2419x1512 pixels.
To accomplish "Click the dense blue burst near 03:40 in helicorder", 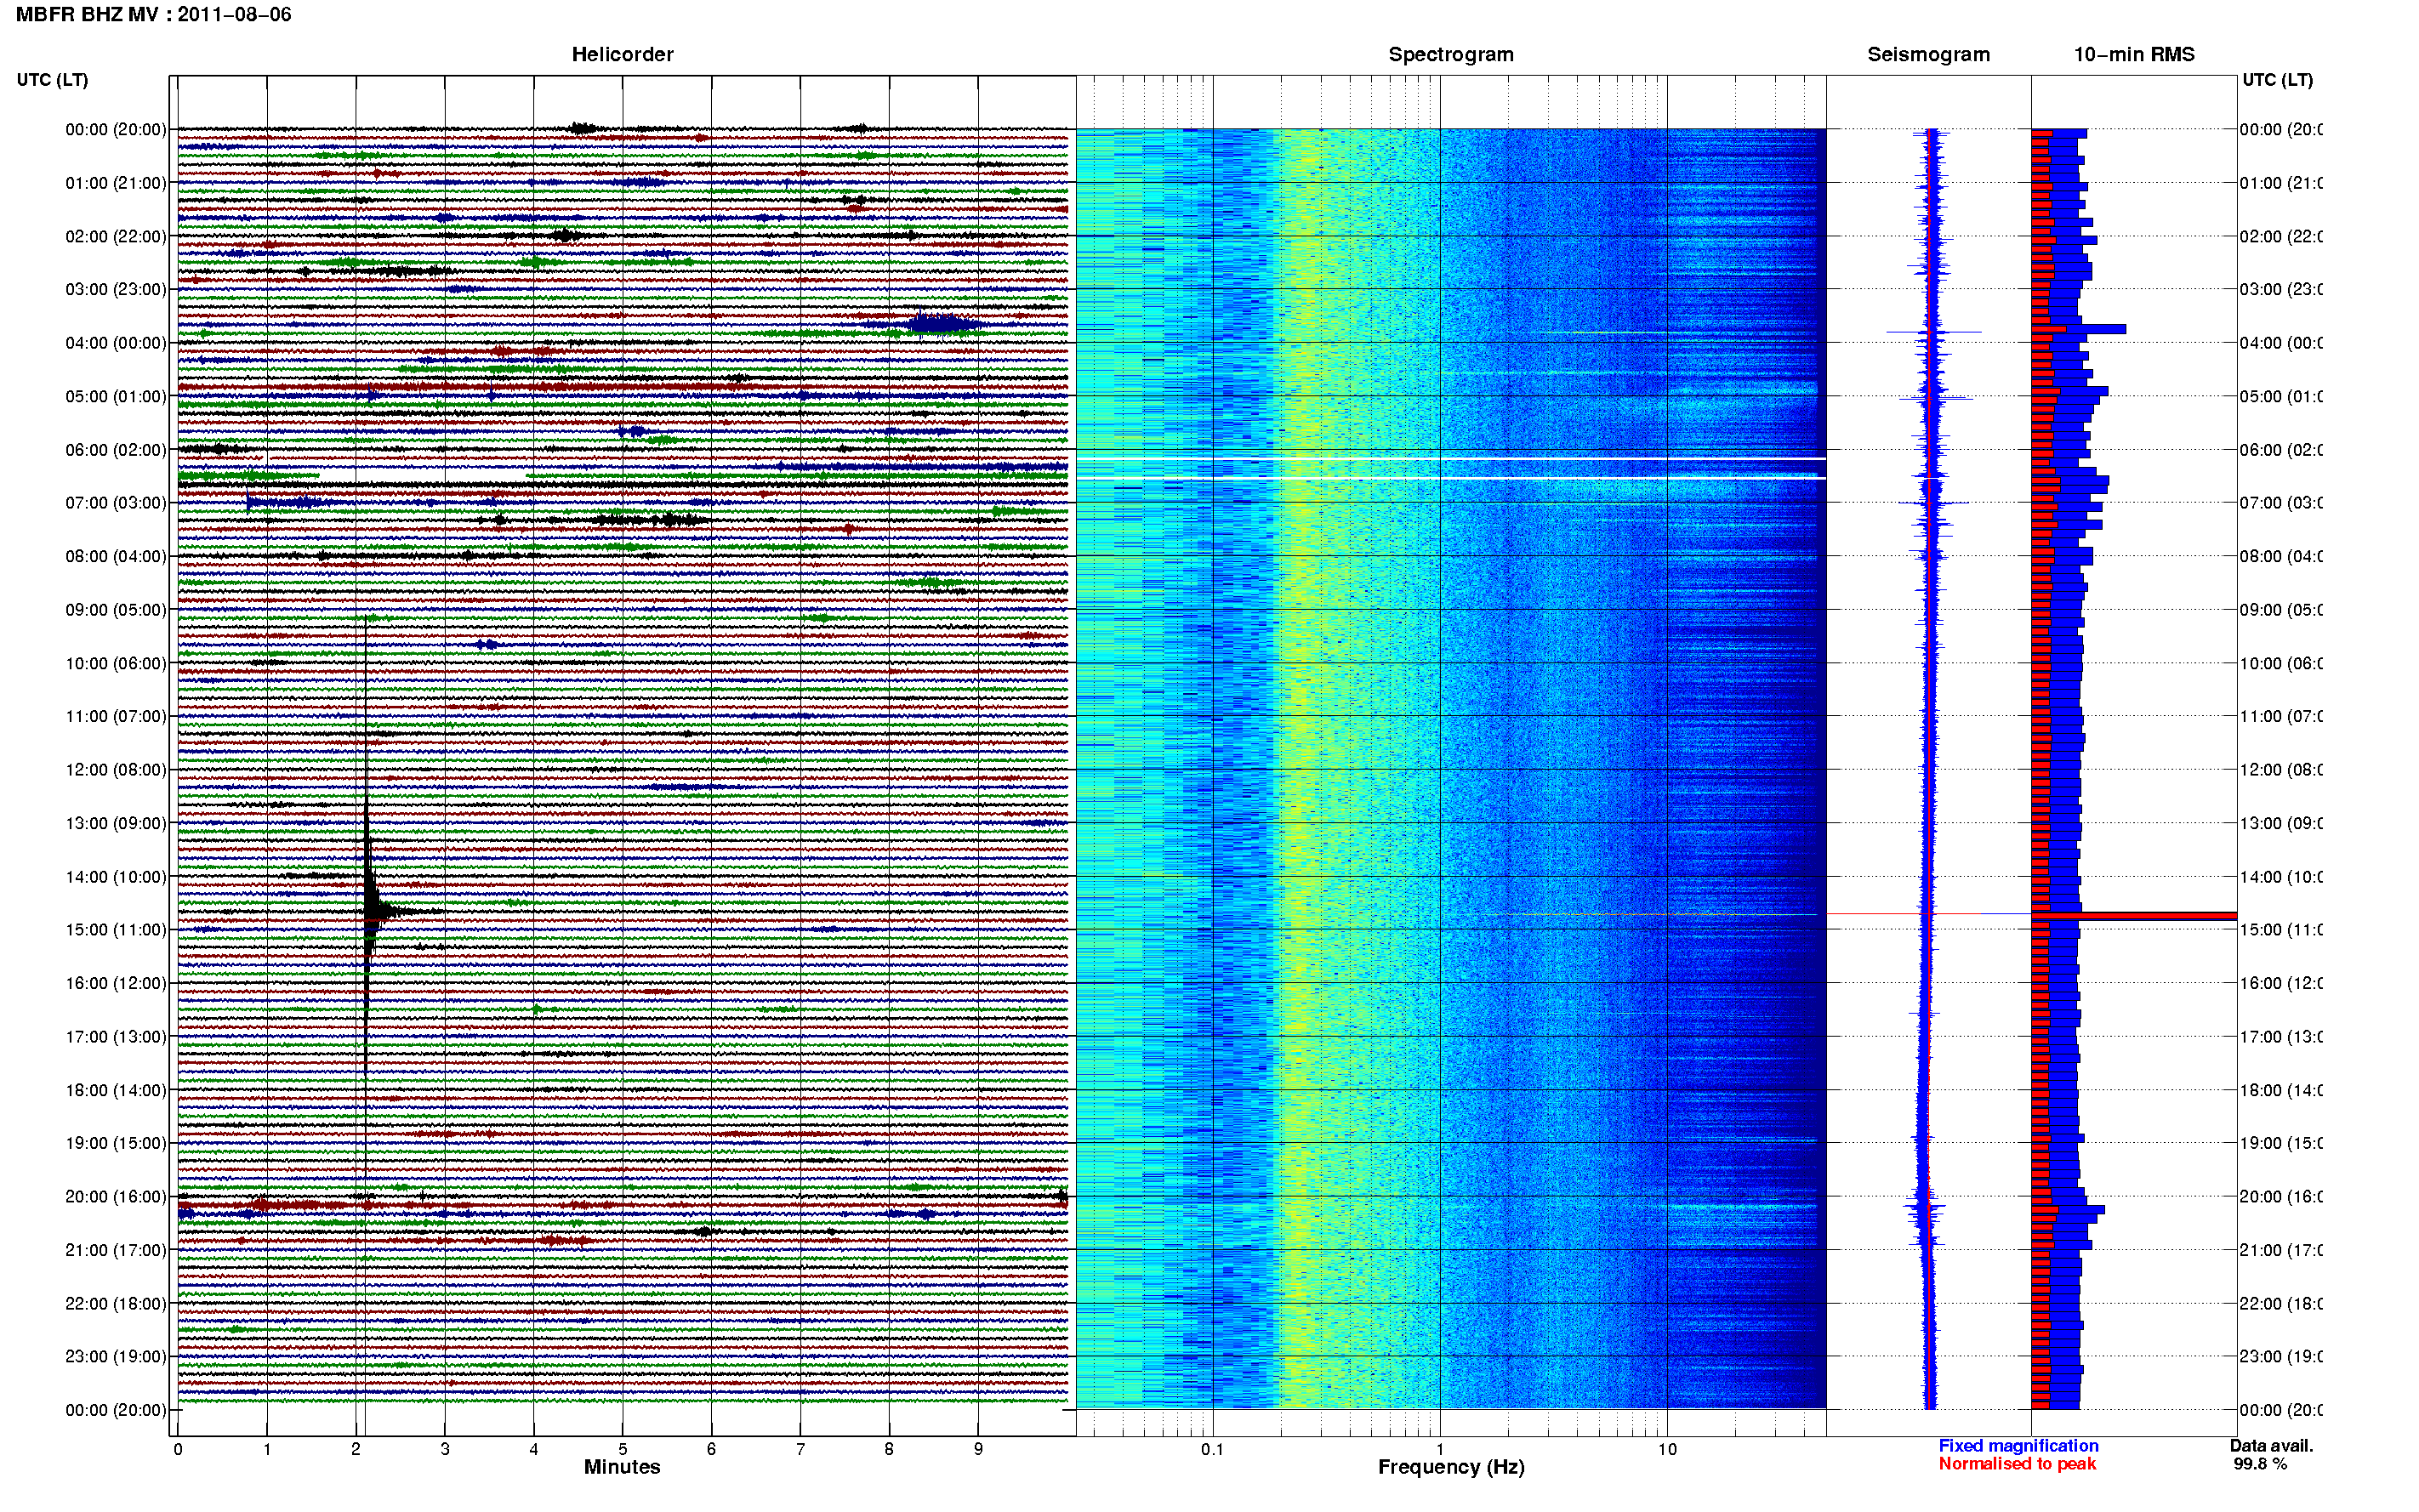I will pyautogui.click(x=938, y=323).
